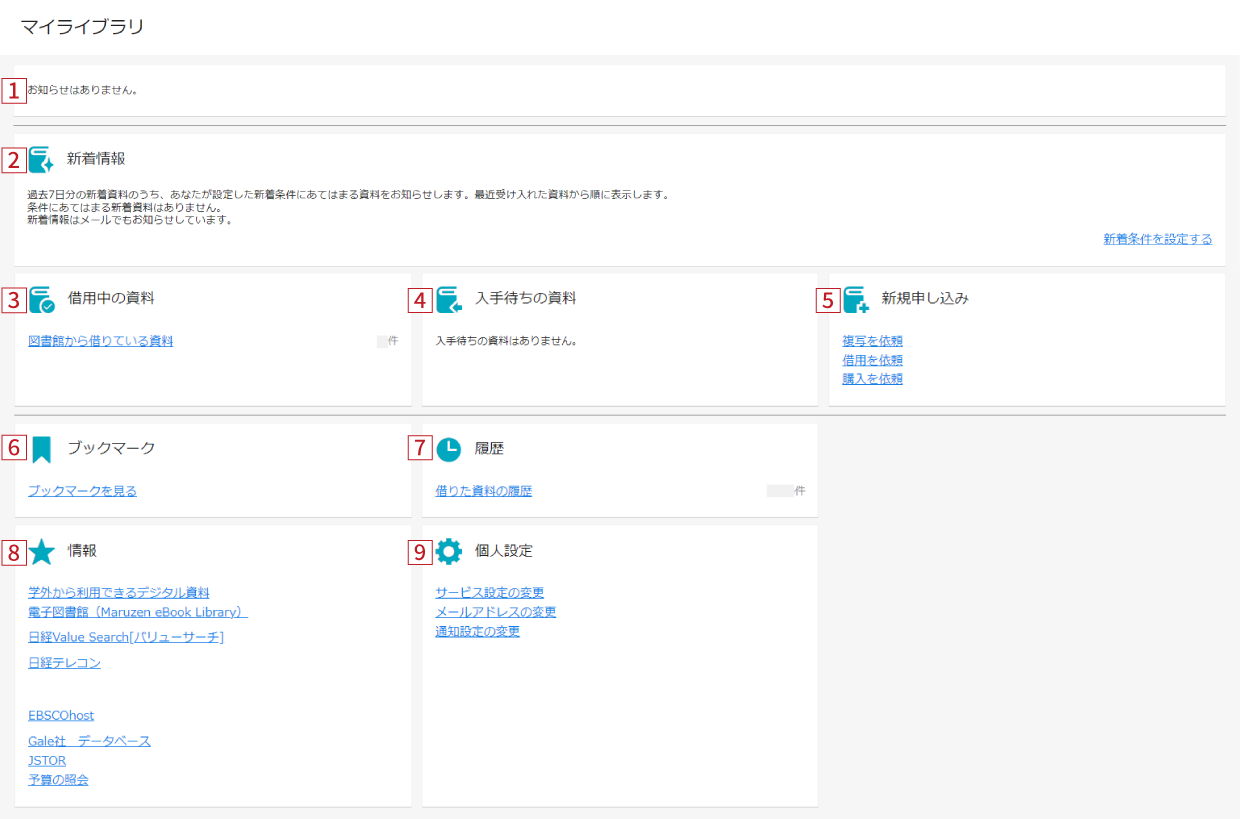Select 購入を依頼 link
This screenshot has width=1240, height=819.
(873, 379)
